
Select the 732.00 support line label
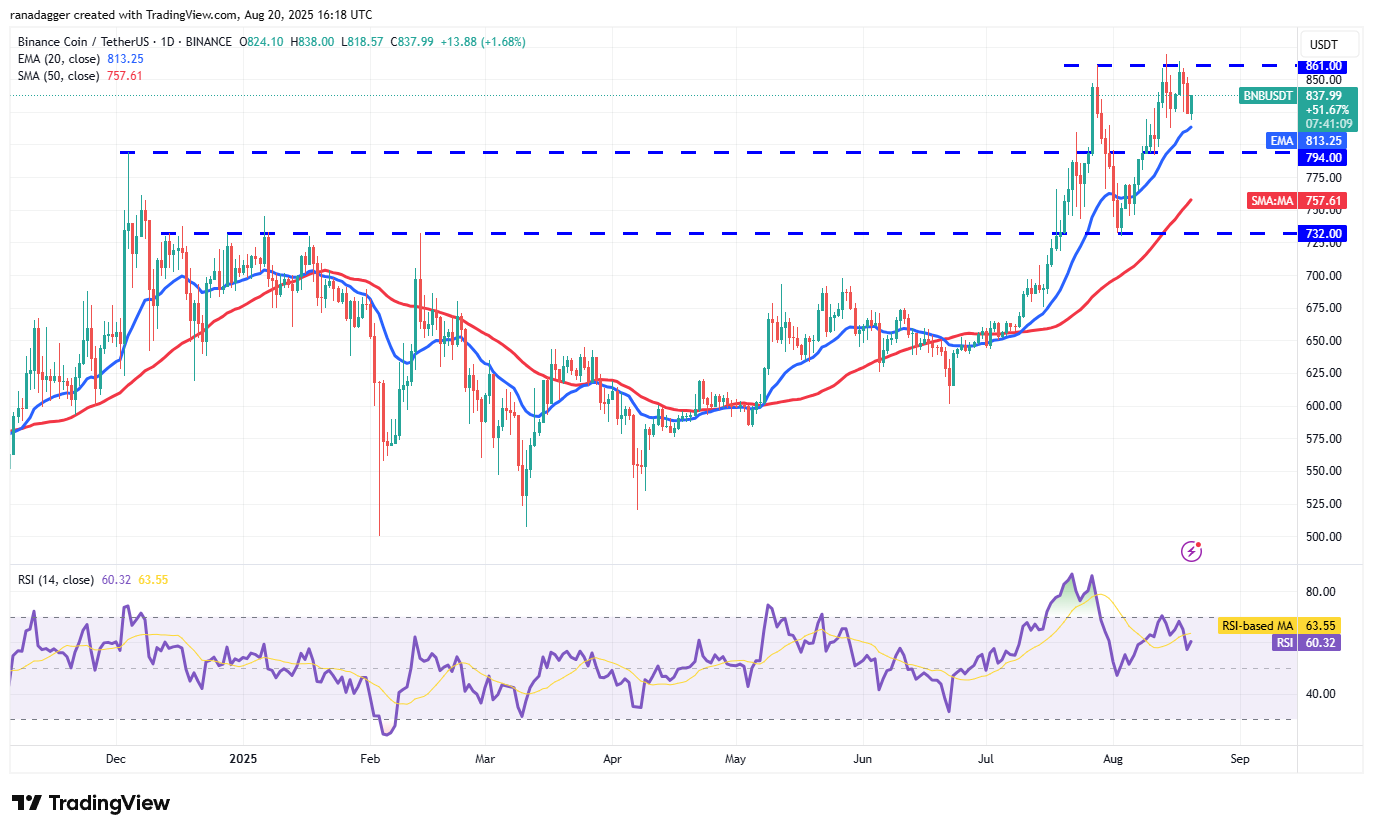point(1323,233)
